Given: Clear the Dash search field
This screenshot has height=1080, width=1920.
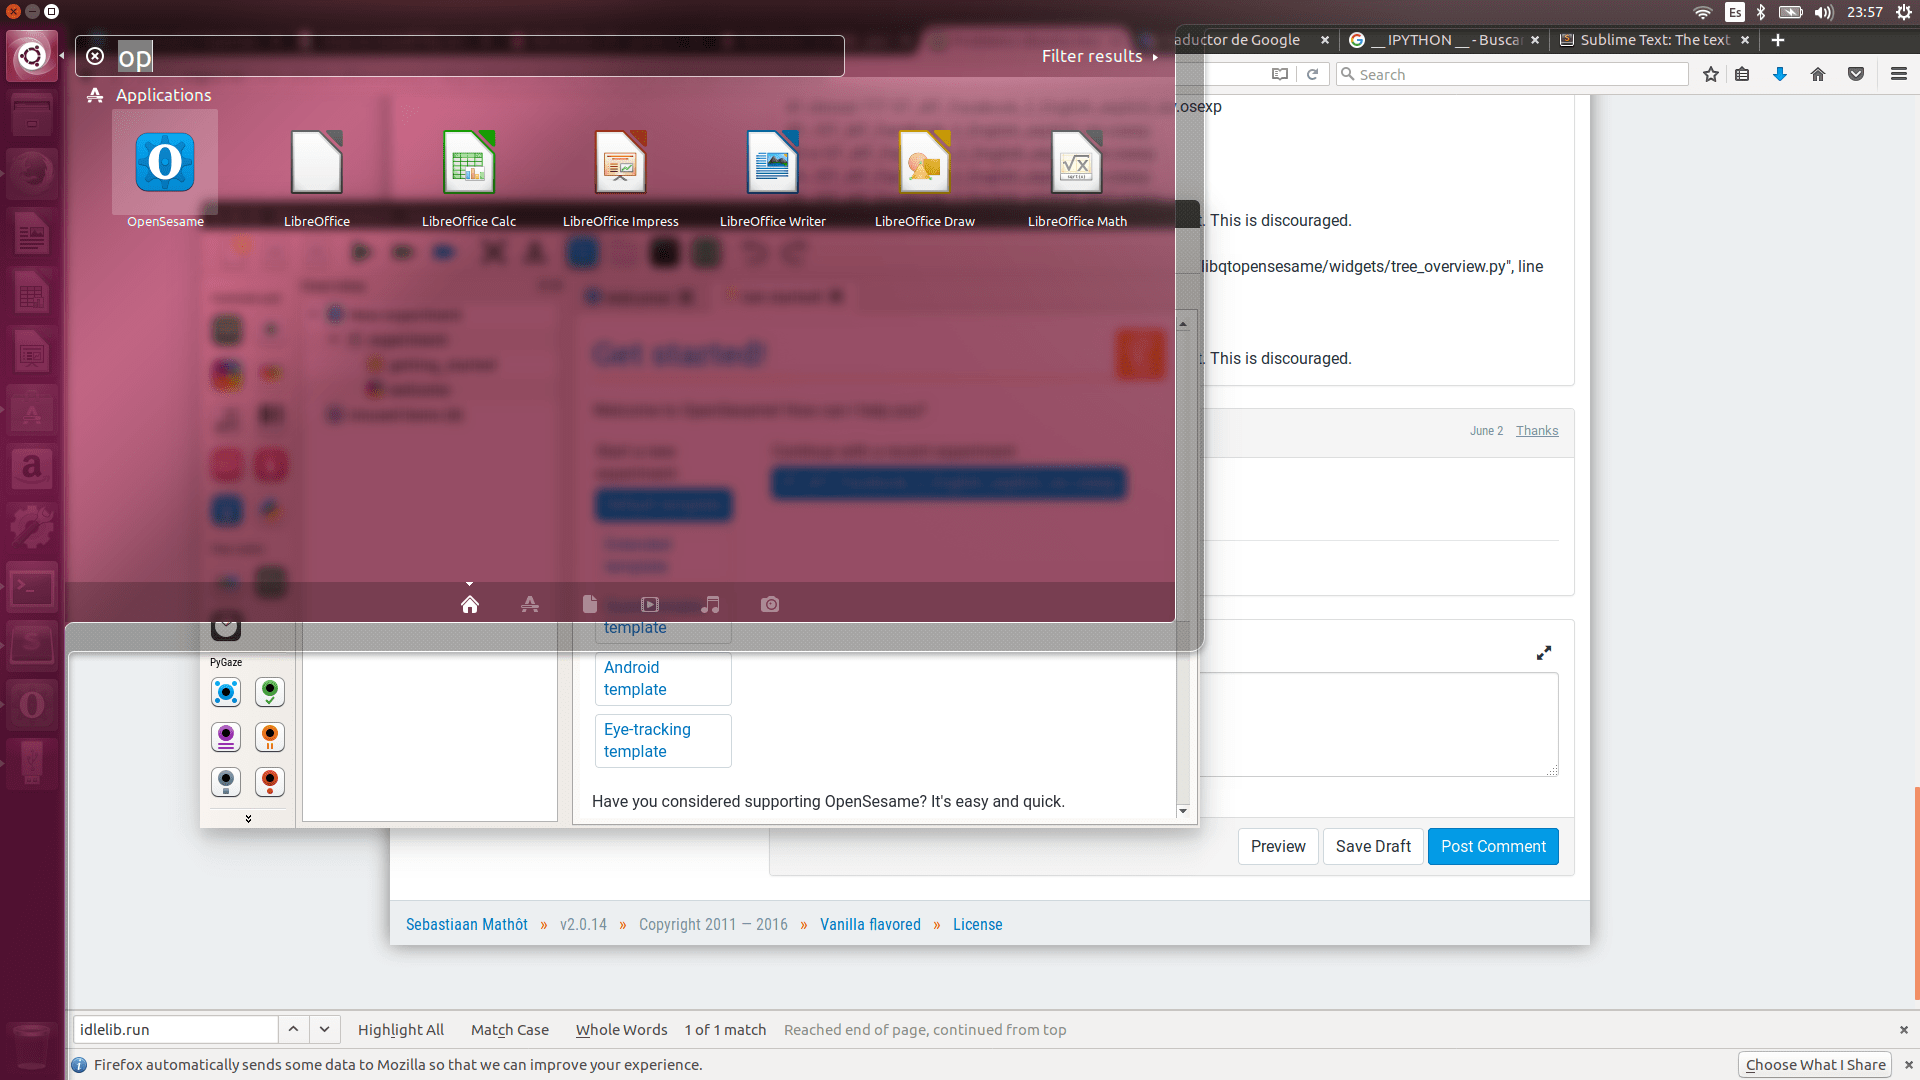Looking at the screenshot, I should pos(95,56).
